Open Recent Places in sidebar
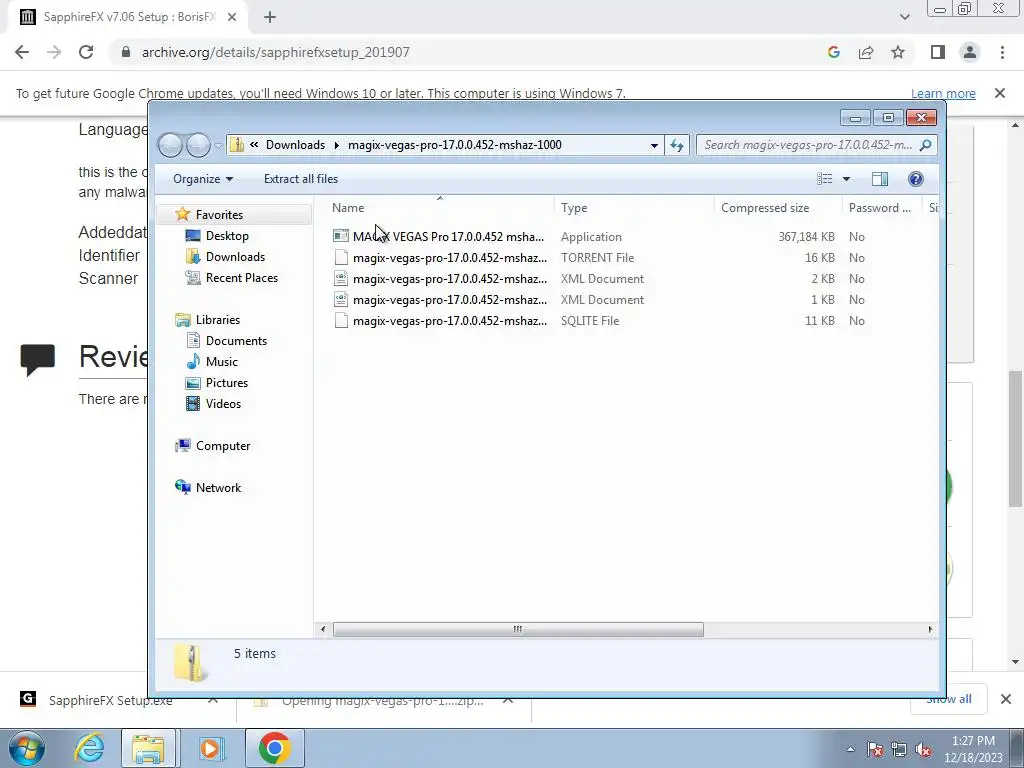The height and width of the screenshot is (768, 1024). (242, 278)
